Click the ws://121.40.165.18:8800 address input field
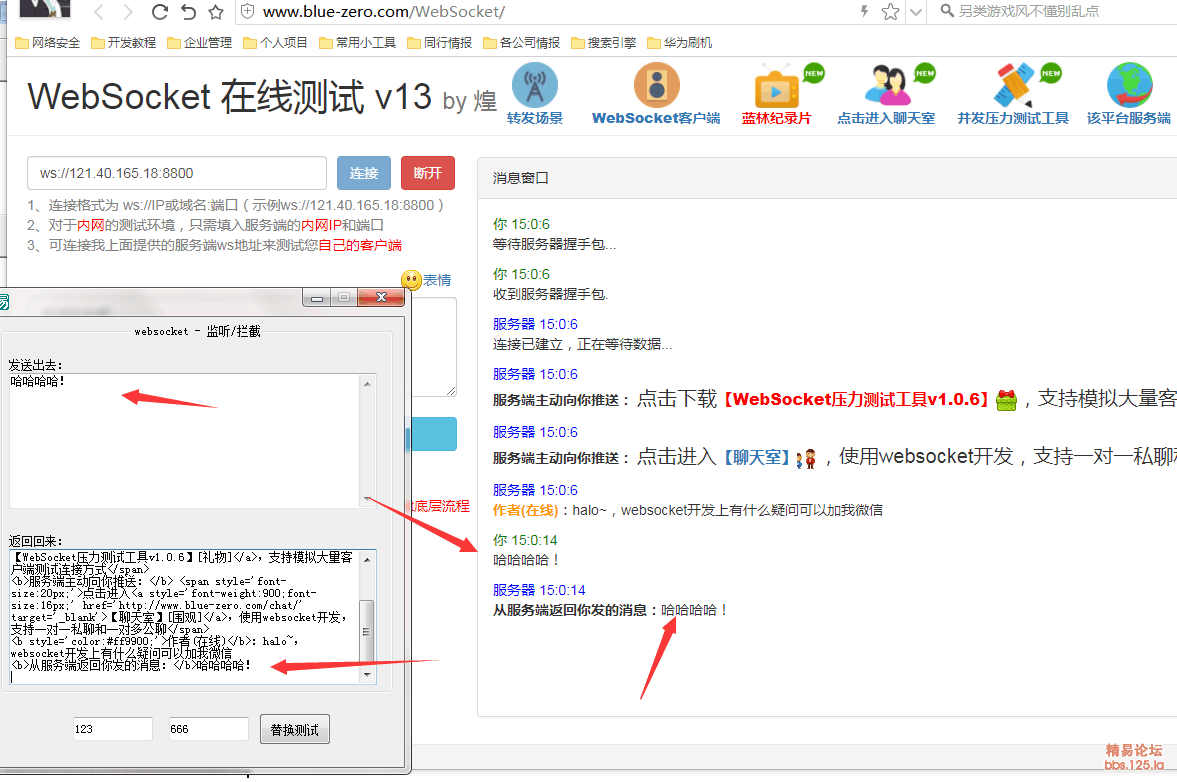The width and height of the screenshot is (1177, 782). 177,173
